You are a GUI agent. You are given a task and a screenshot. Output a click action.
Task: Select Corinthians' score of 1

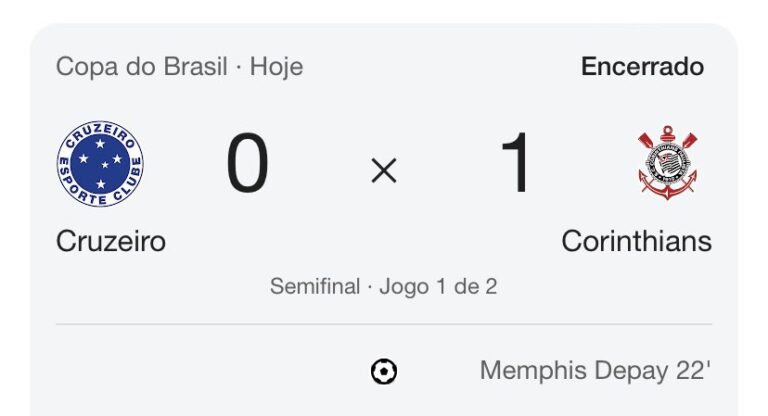[x=518, y=165]
